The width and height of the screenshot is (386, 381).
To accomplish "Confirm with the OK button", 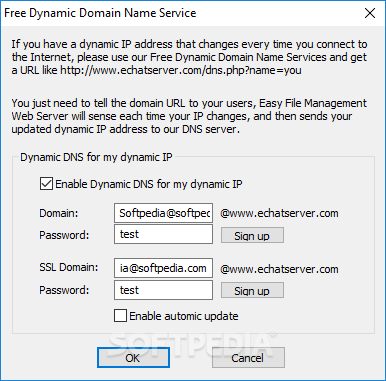I will pyautogui.click(x=133, y=358).
